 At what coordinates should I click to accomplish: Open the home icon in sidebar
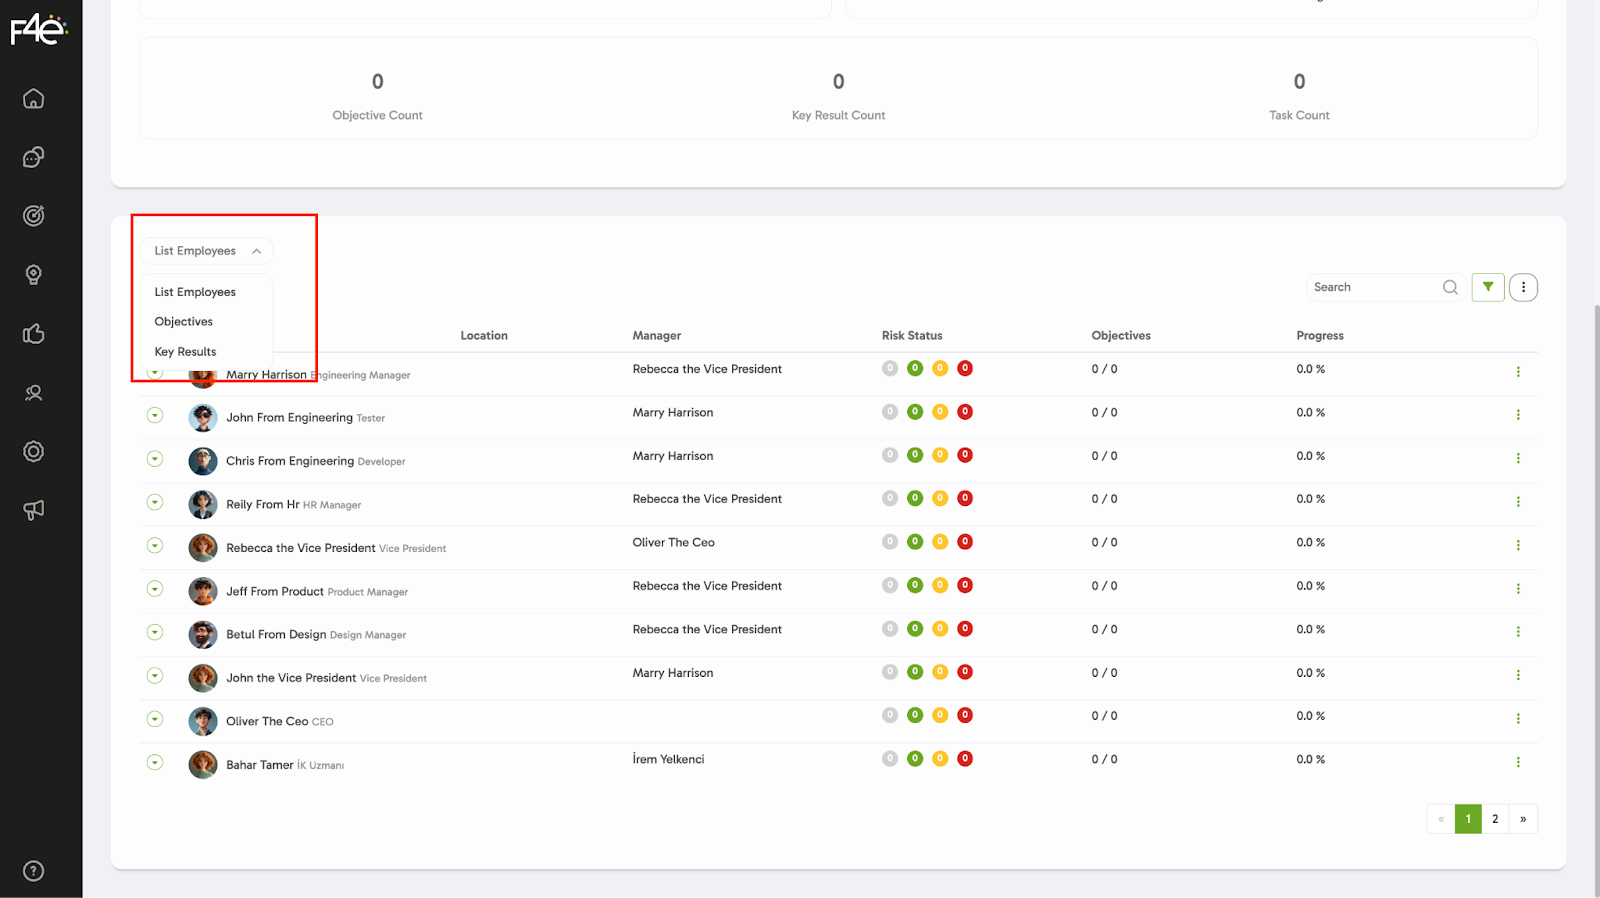click(34, 98)
